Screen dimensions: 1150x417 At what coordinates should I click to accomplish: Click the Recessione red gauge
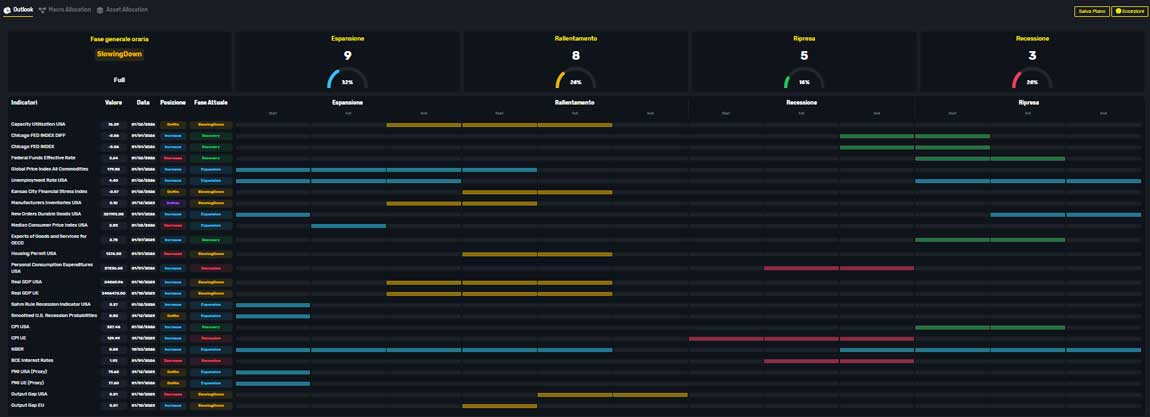(1032, 79)
